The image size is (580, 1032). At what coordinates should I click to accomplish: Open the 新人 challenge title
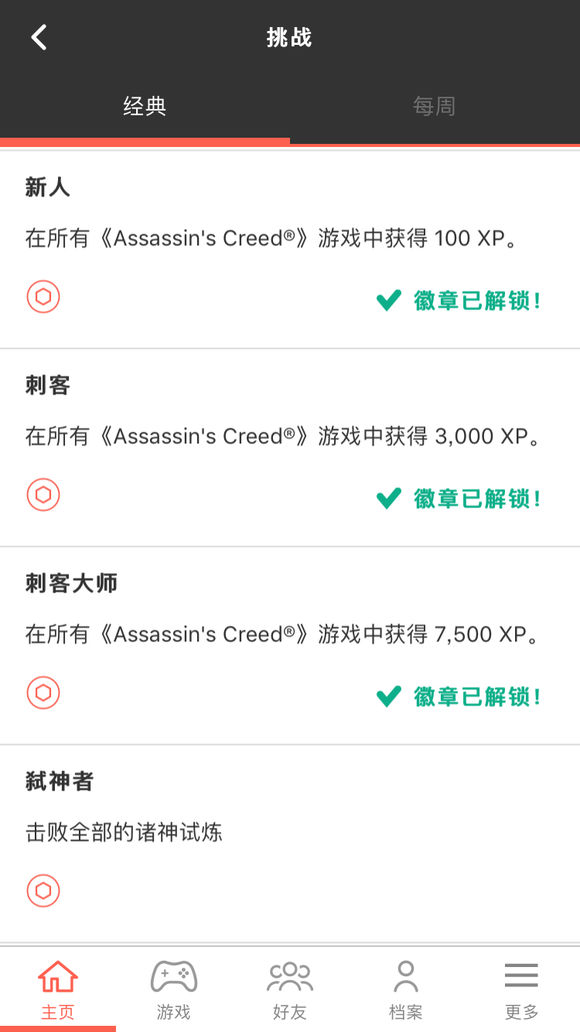coord(47,188)
